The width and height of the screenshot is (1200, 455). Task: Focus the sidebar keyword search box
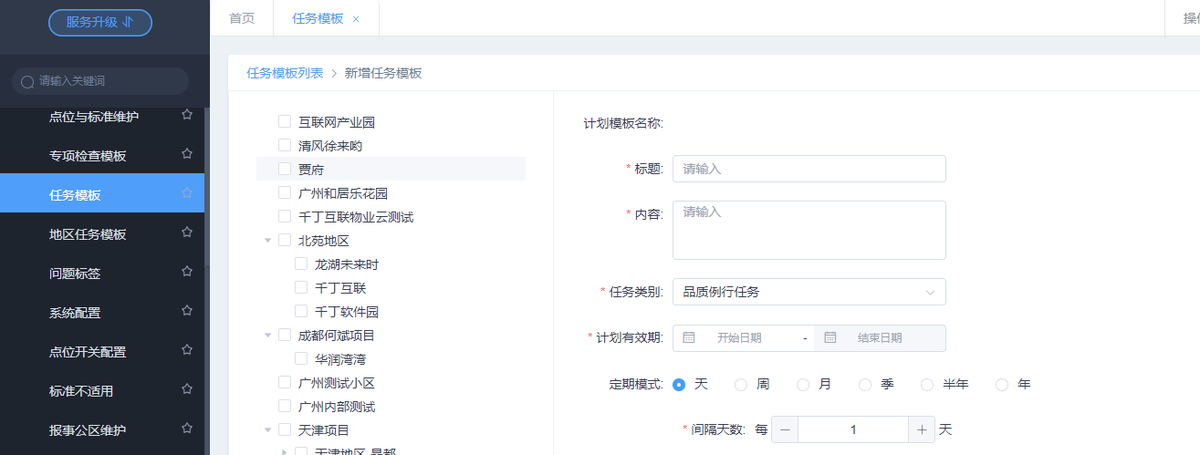tap(100, 81)
